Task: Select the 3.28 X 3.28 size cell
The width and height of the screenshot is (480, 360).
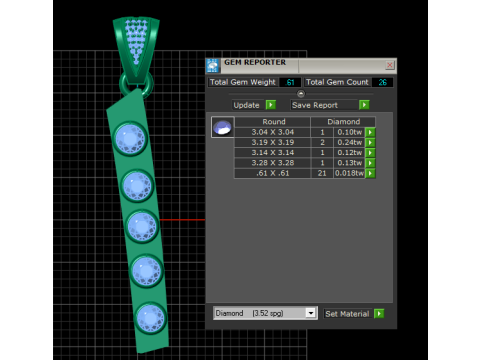Action: point(273,163)
